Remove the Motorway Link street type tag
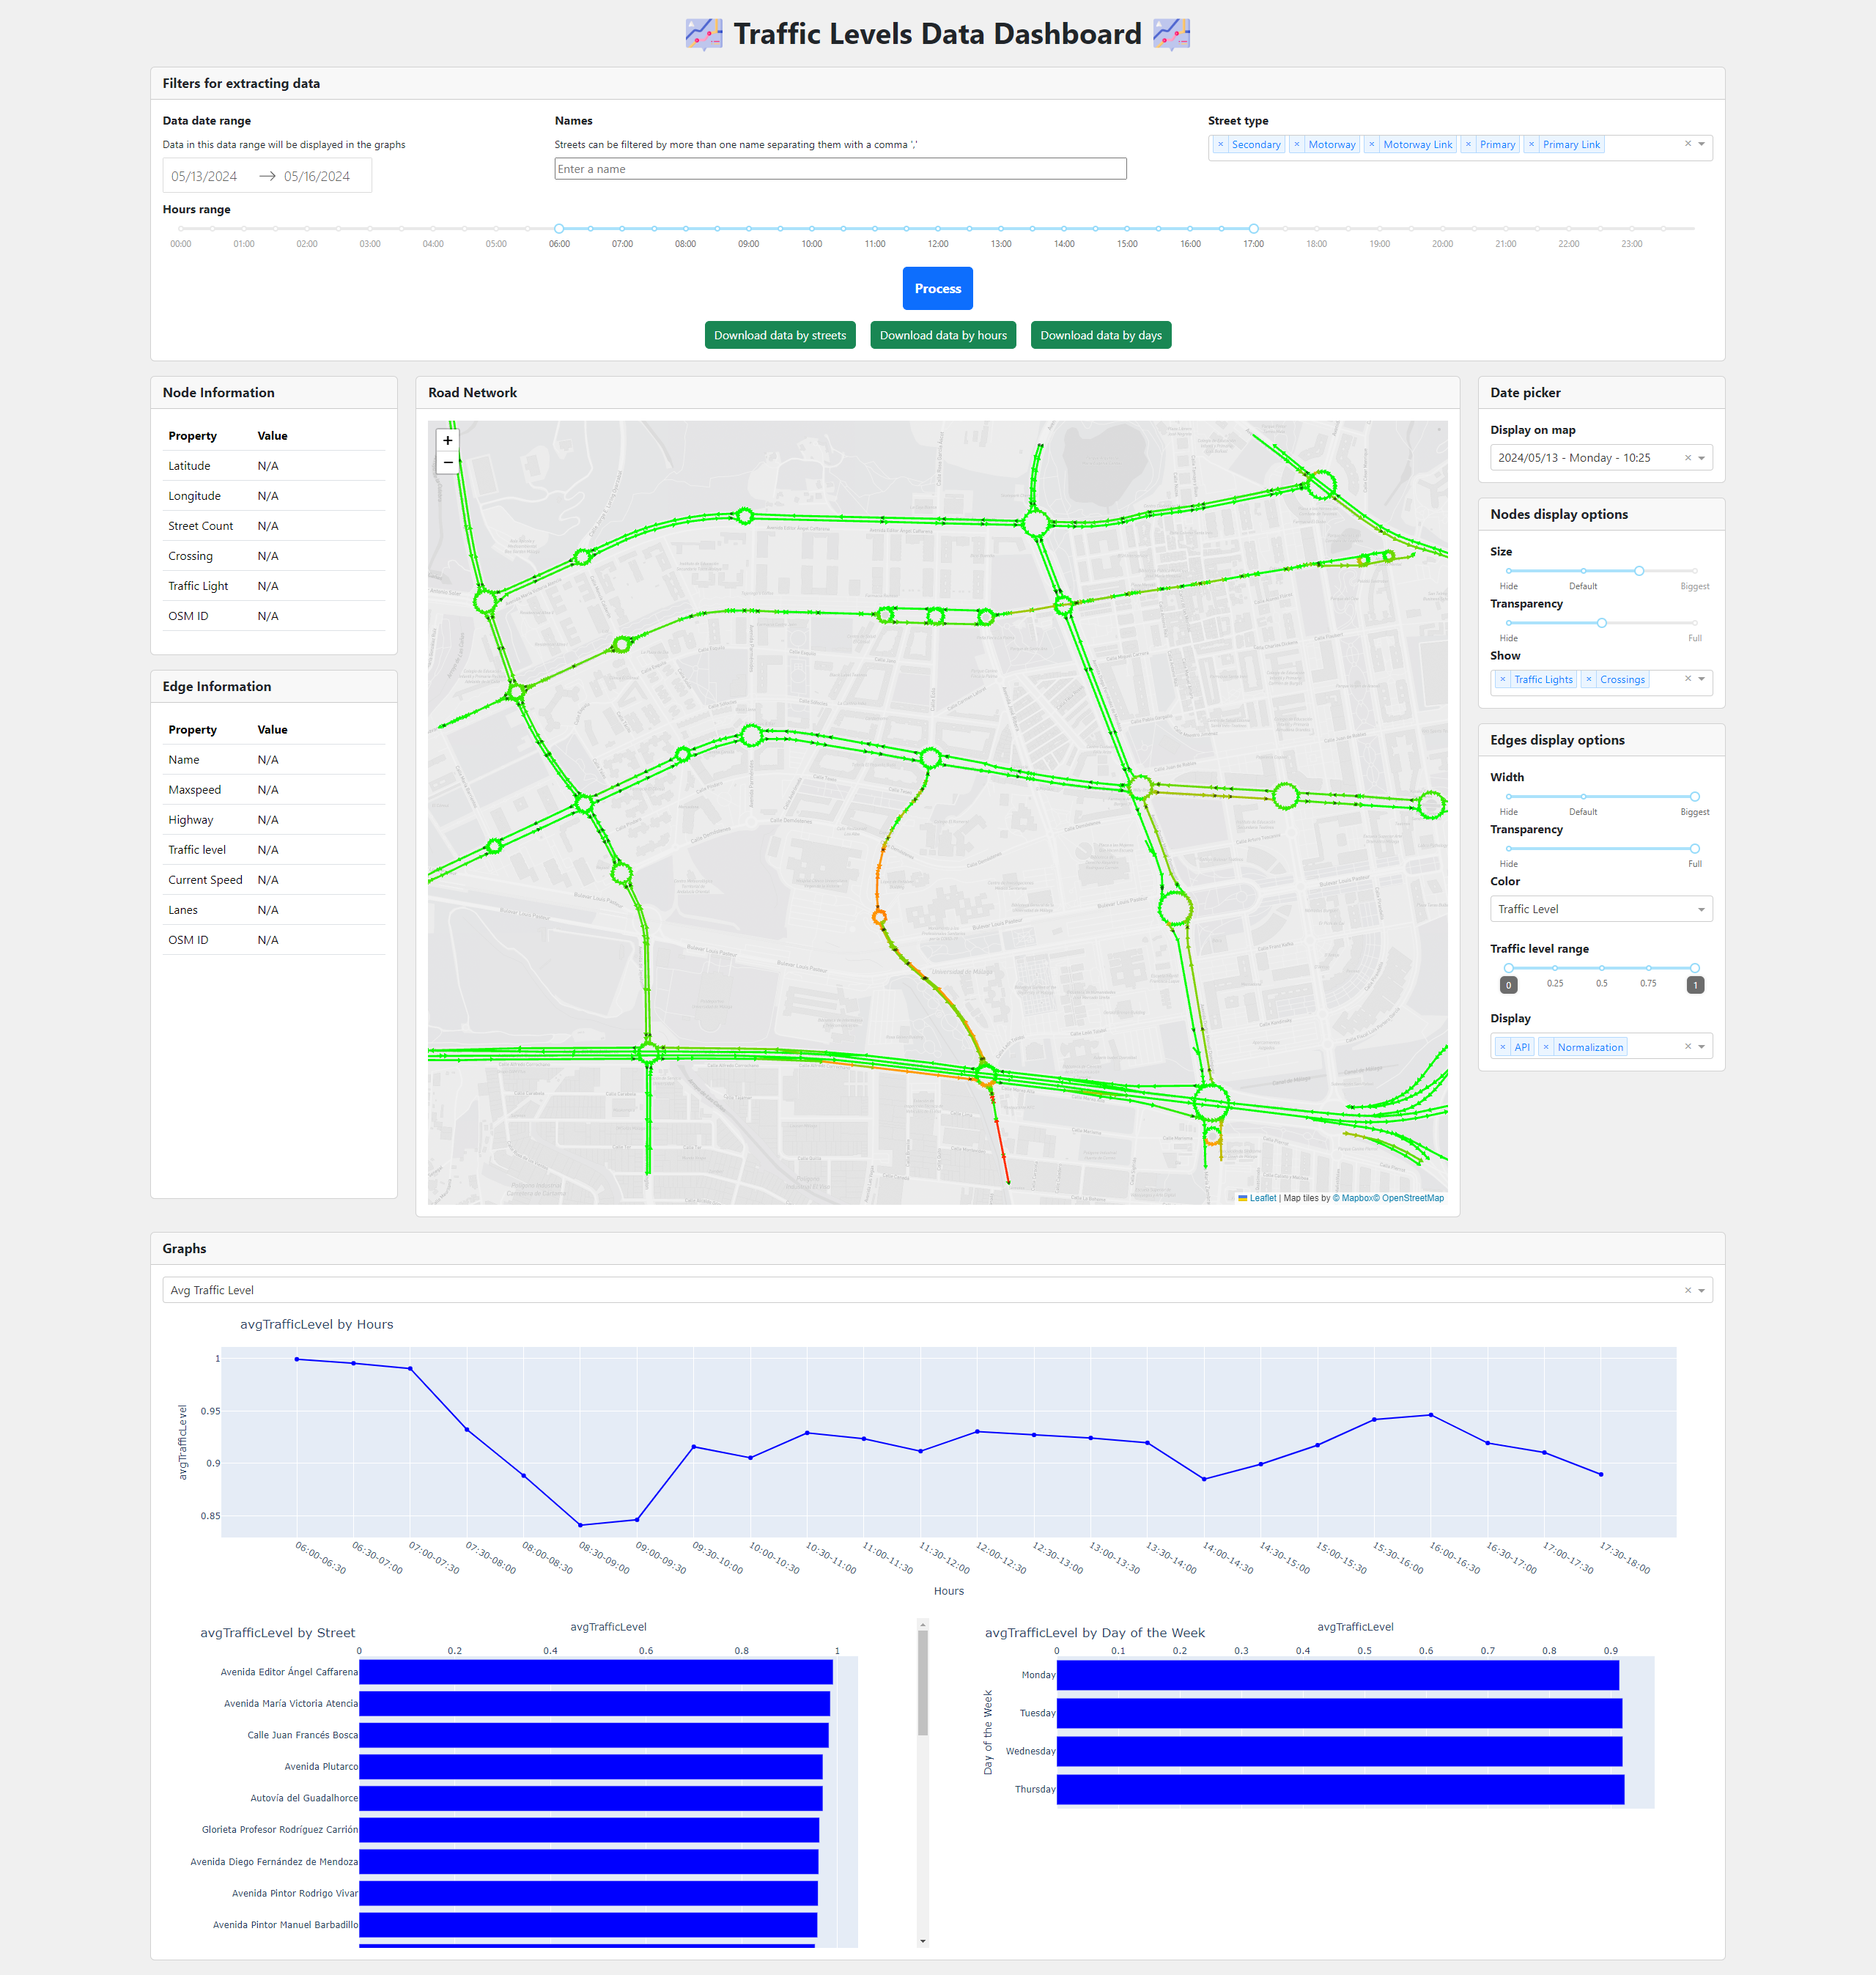 1372,145
